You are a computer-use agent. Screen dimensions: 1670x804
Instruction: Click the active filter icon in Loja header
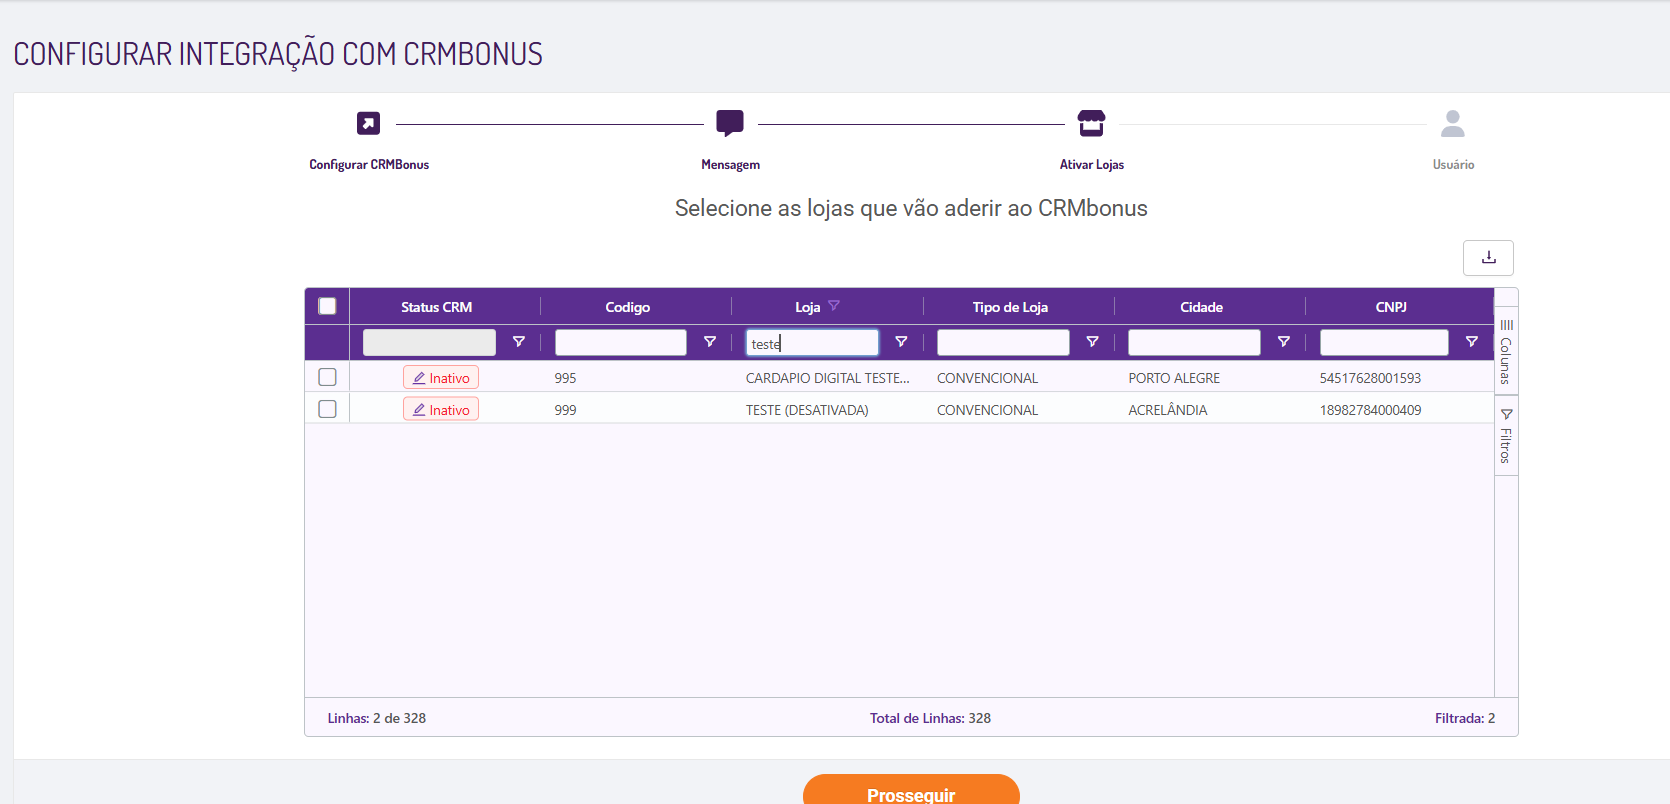point(834,306)
